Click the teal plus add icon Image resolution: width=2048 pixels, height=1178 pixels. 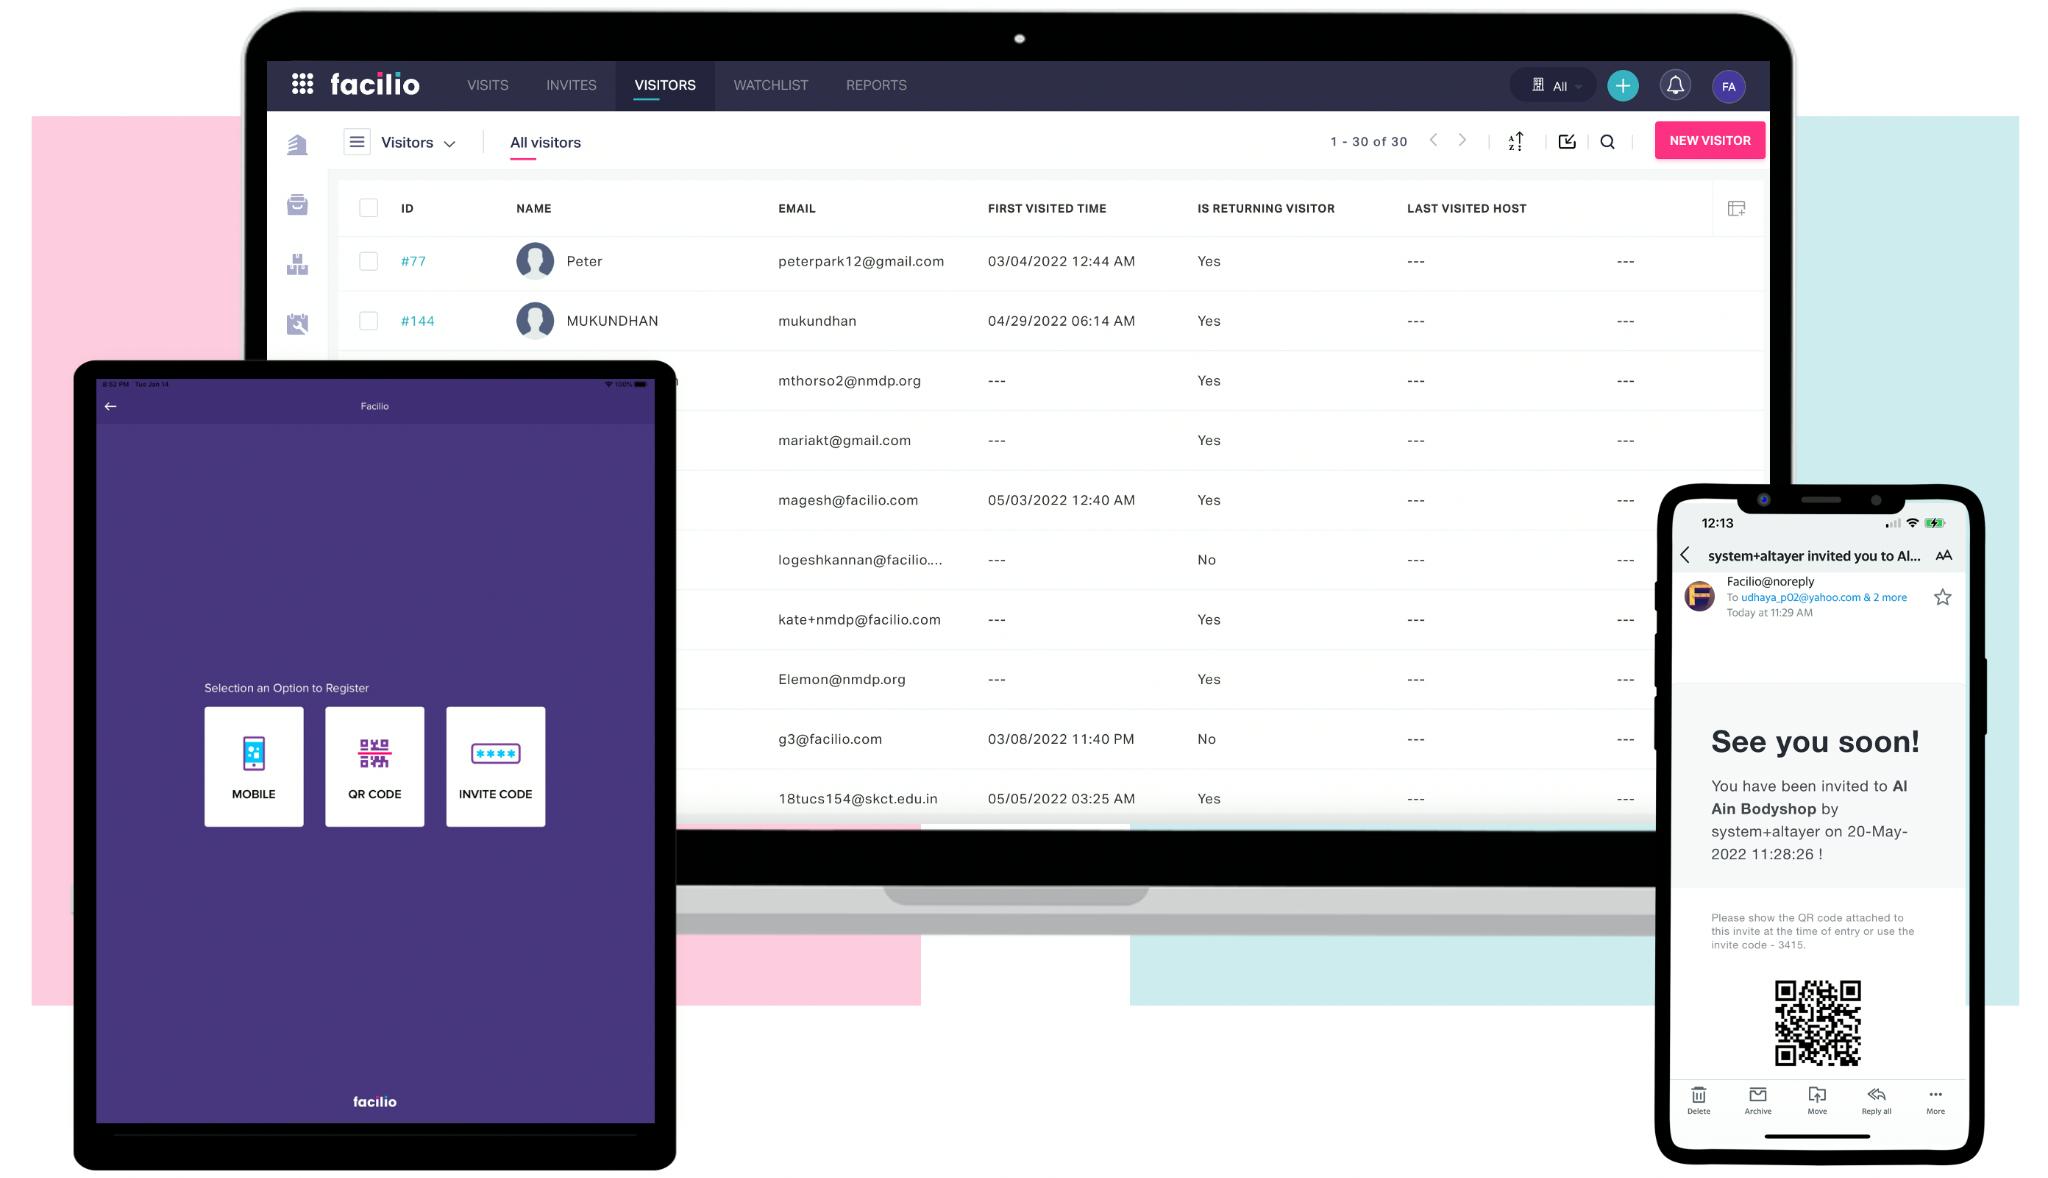(x=1622, y=86)
